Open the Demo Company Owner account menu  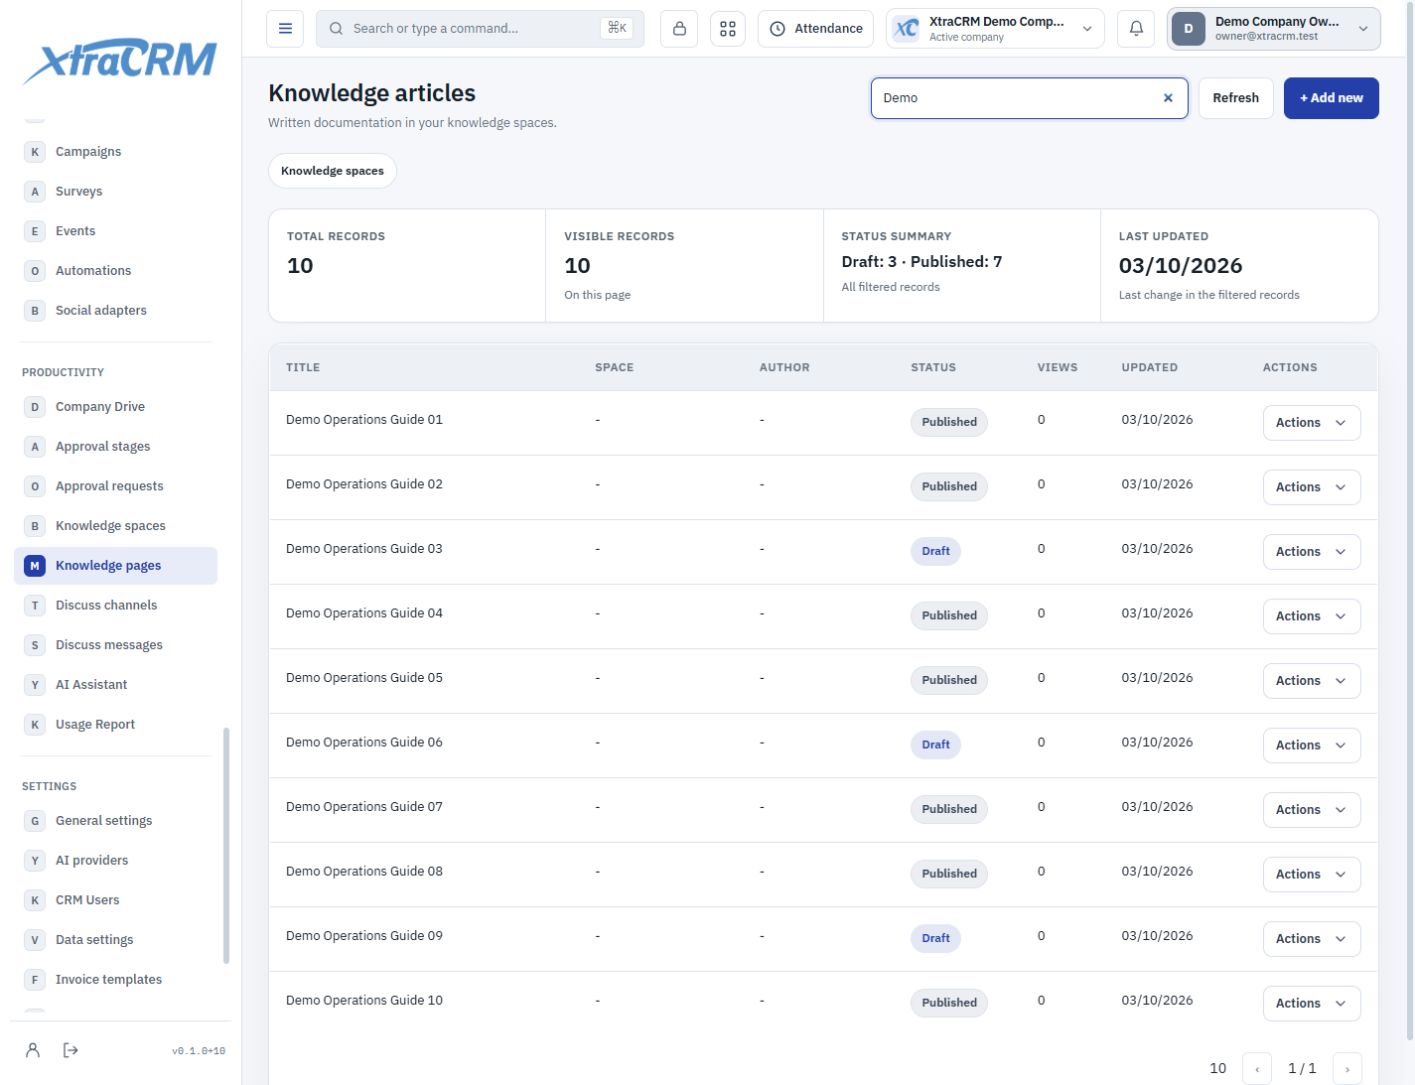tap(1273, 29)
